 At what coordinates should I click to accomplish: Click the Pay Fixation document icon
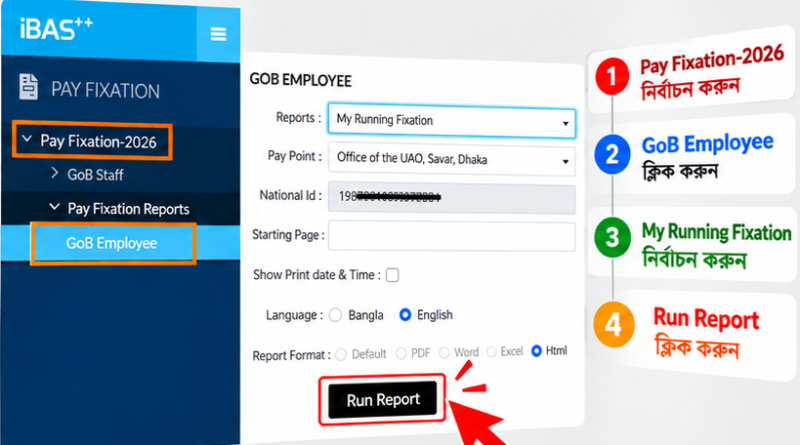coord(28,86)
